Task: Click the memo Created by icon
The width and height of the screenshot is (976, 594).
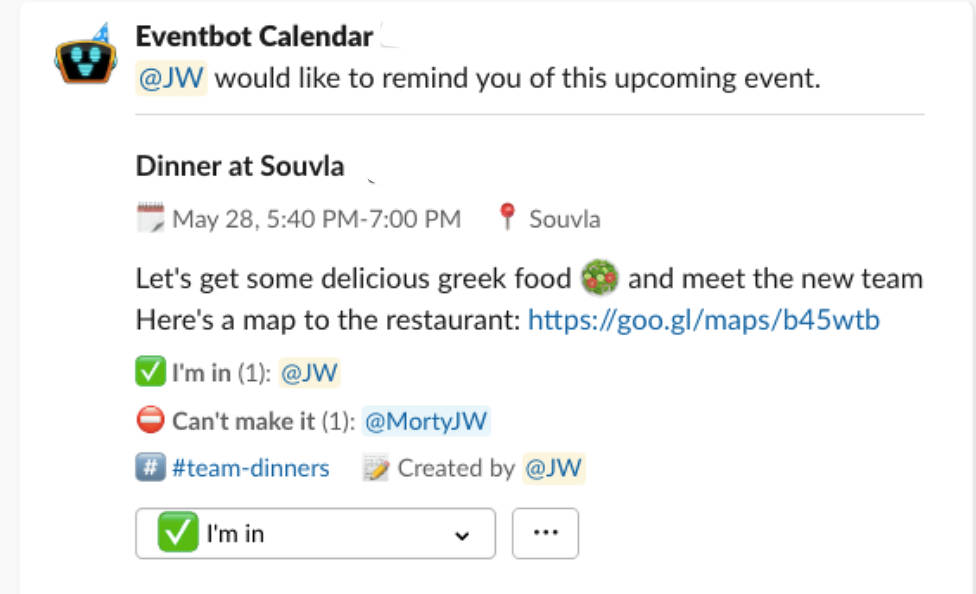Action: [375, 468]
